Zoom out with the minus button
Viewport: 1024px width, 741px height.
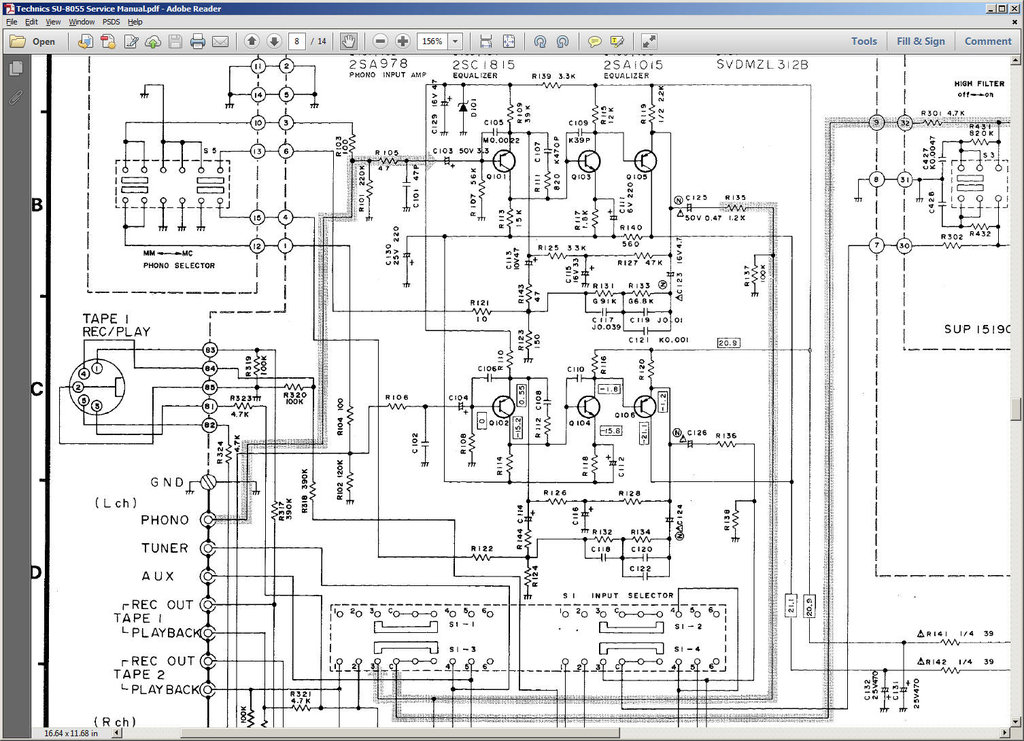point(380,41)
